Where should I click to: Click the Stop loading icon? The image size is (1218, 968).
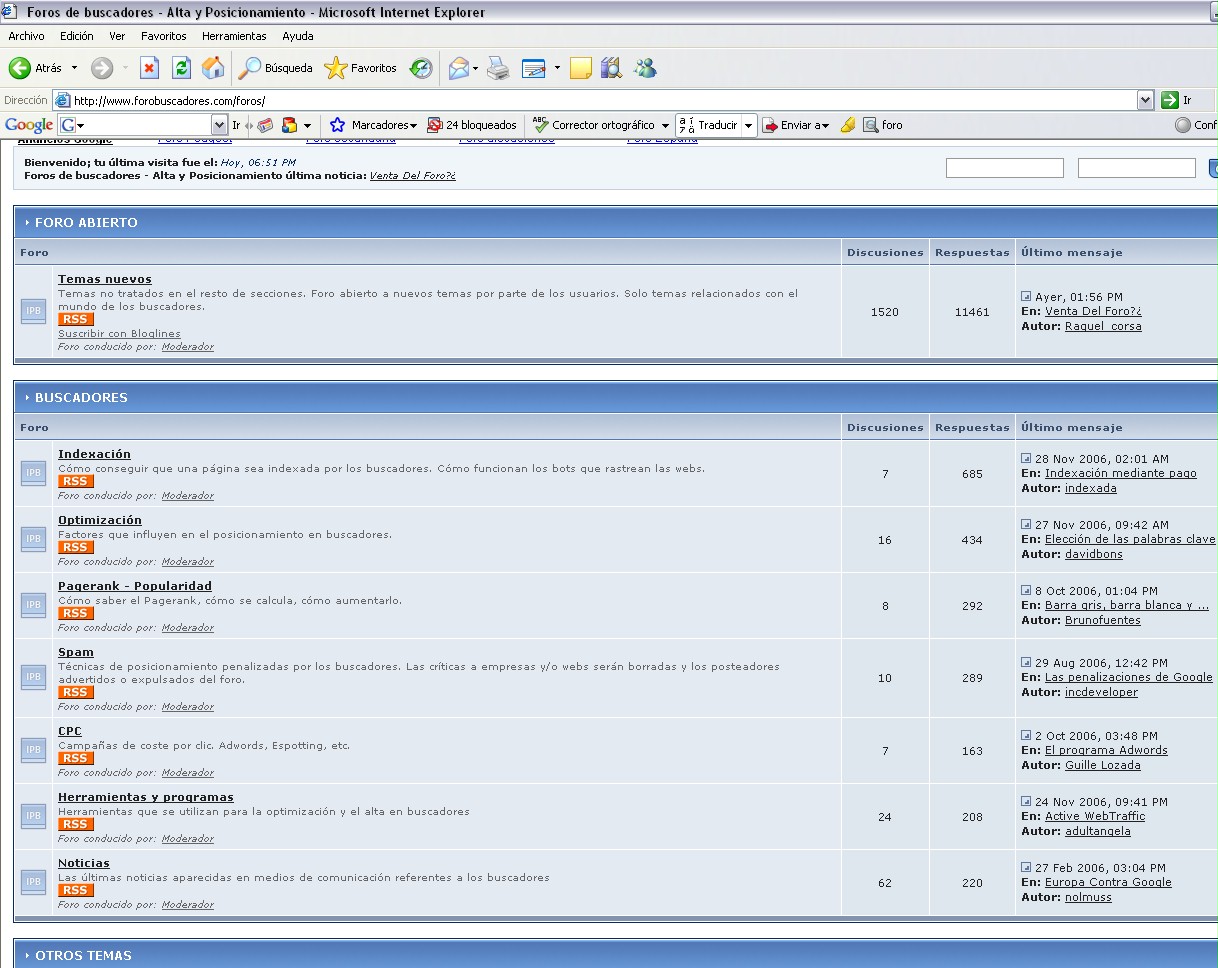(x=149, y=68)
